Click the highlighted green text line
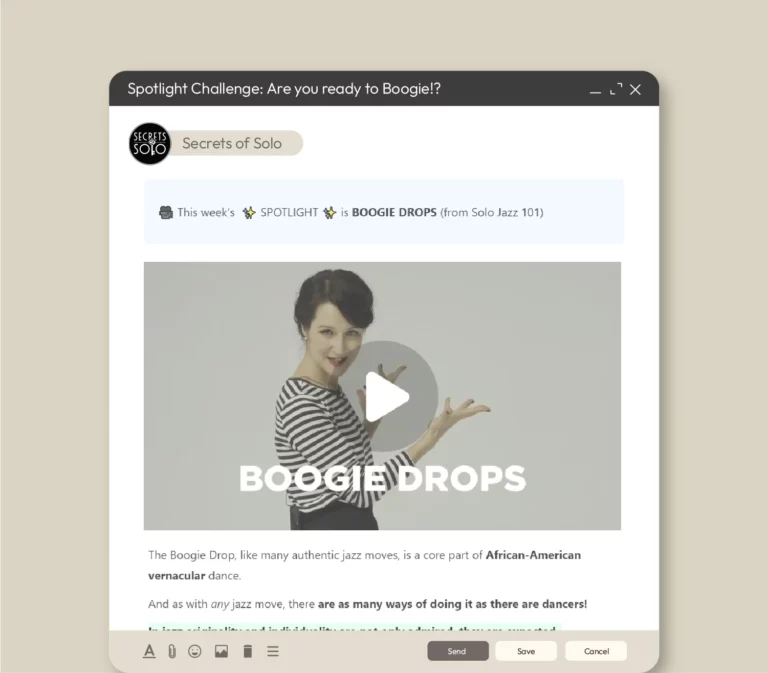 point(355,627)
